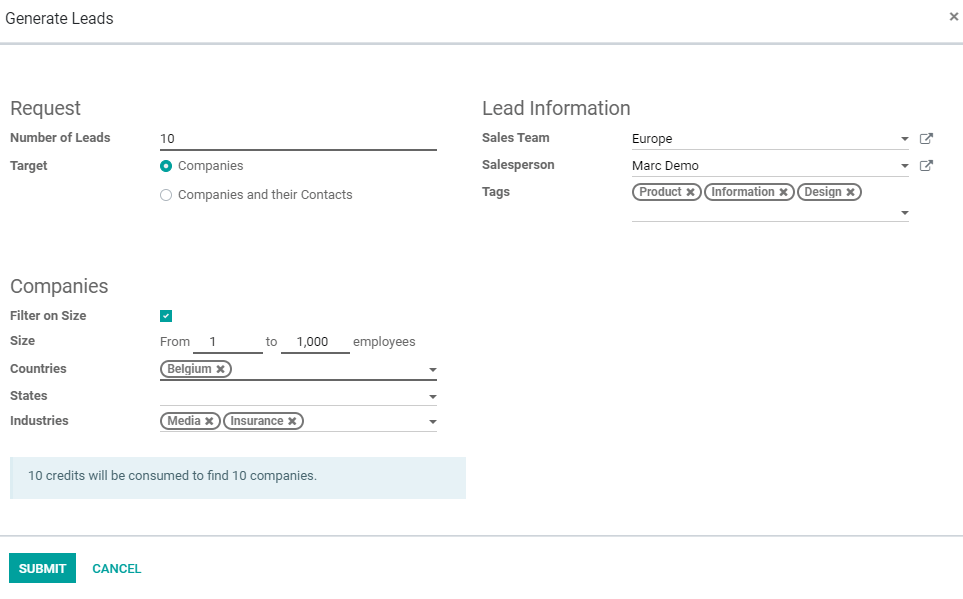The height and width of the screenshot is (599, 963).
Task: Open the Industries dropdown arrow
Action: coord(433,422)
